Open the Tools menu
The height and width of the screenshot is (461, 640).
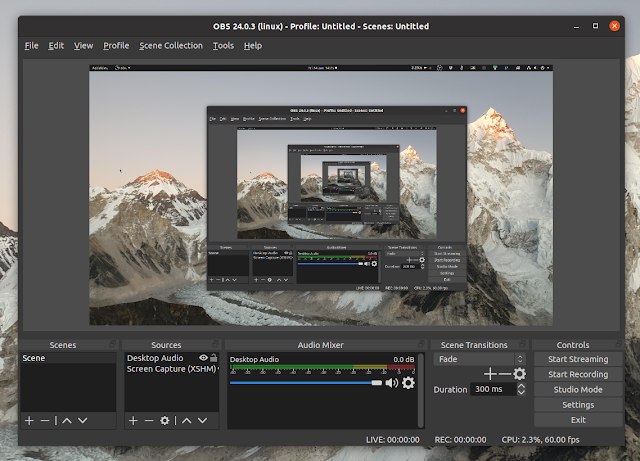click(x=223, y=45)
